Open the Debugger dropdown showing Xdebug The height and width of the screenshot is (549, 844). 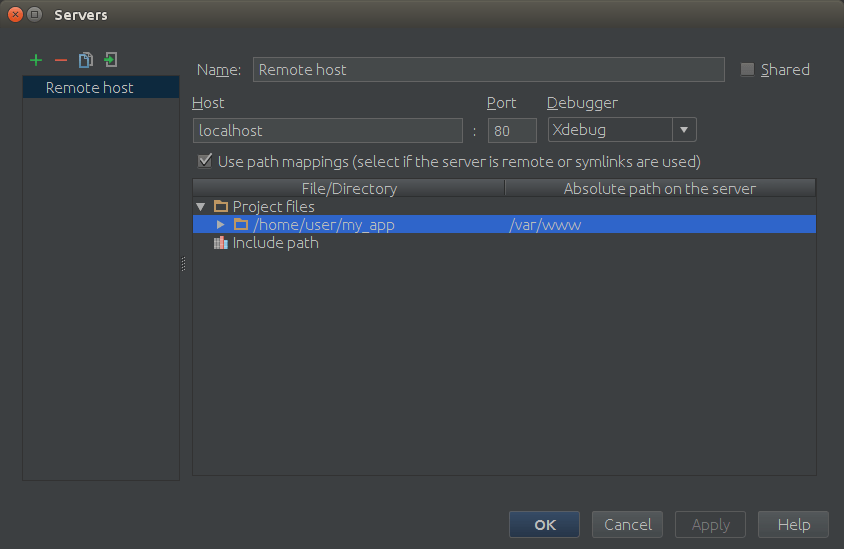tap(684, 130)
